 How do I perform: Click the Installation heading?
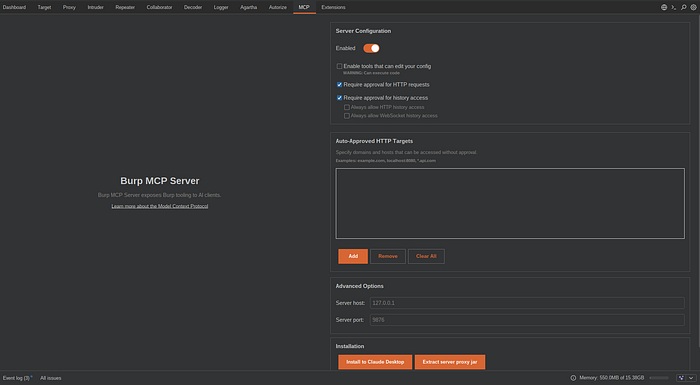350,346
